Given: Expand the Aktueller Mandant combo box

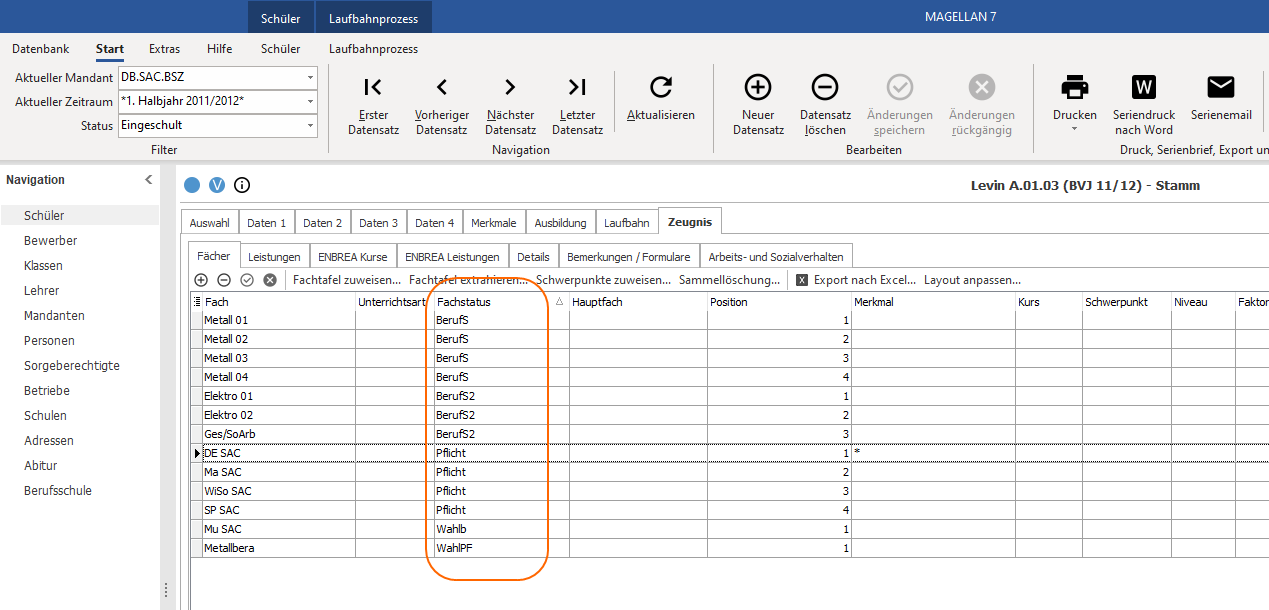Looking at the screenshot, I should click(311, 77).
